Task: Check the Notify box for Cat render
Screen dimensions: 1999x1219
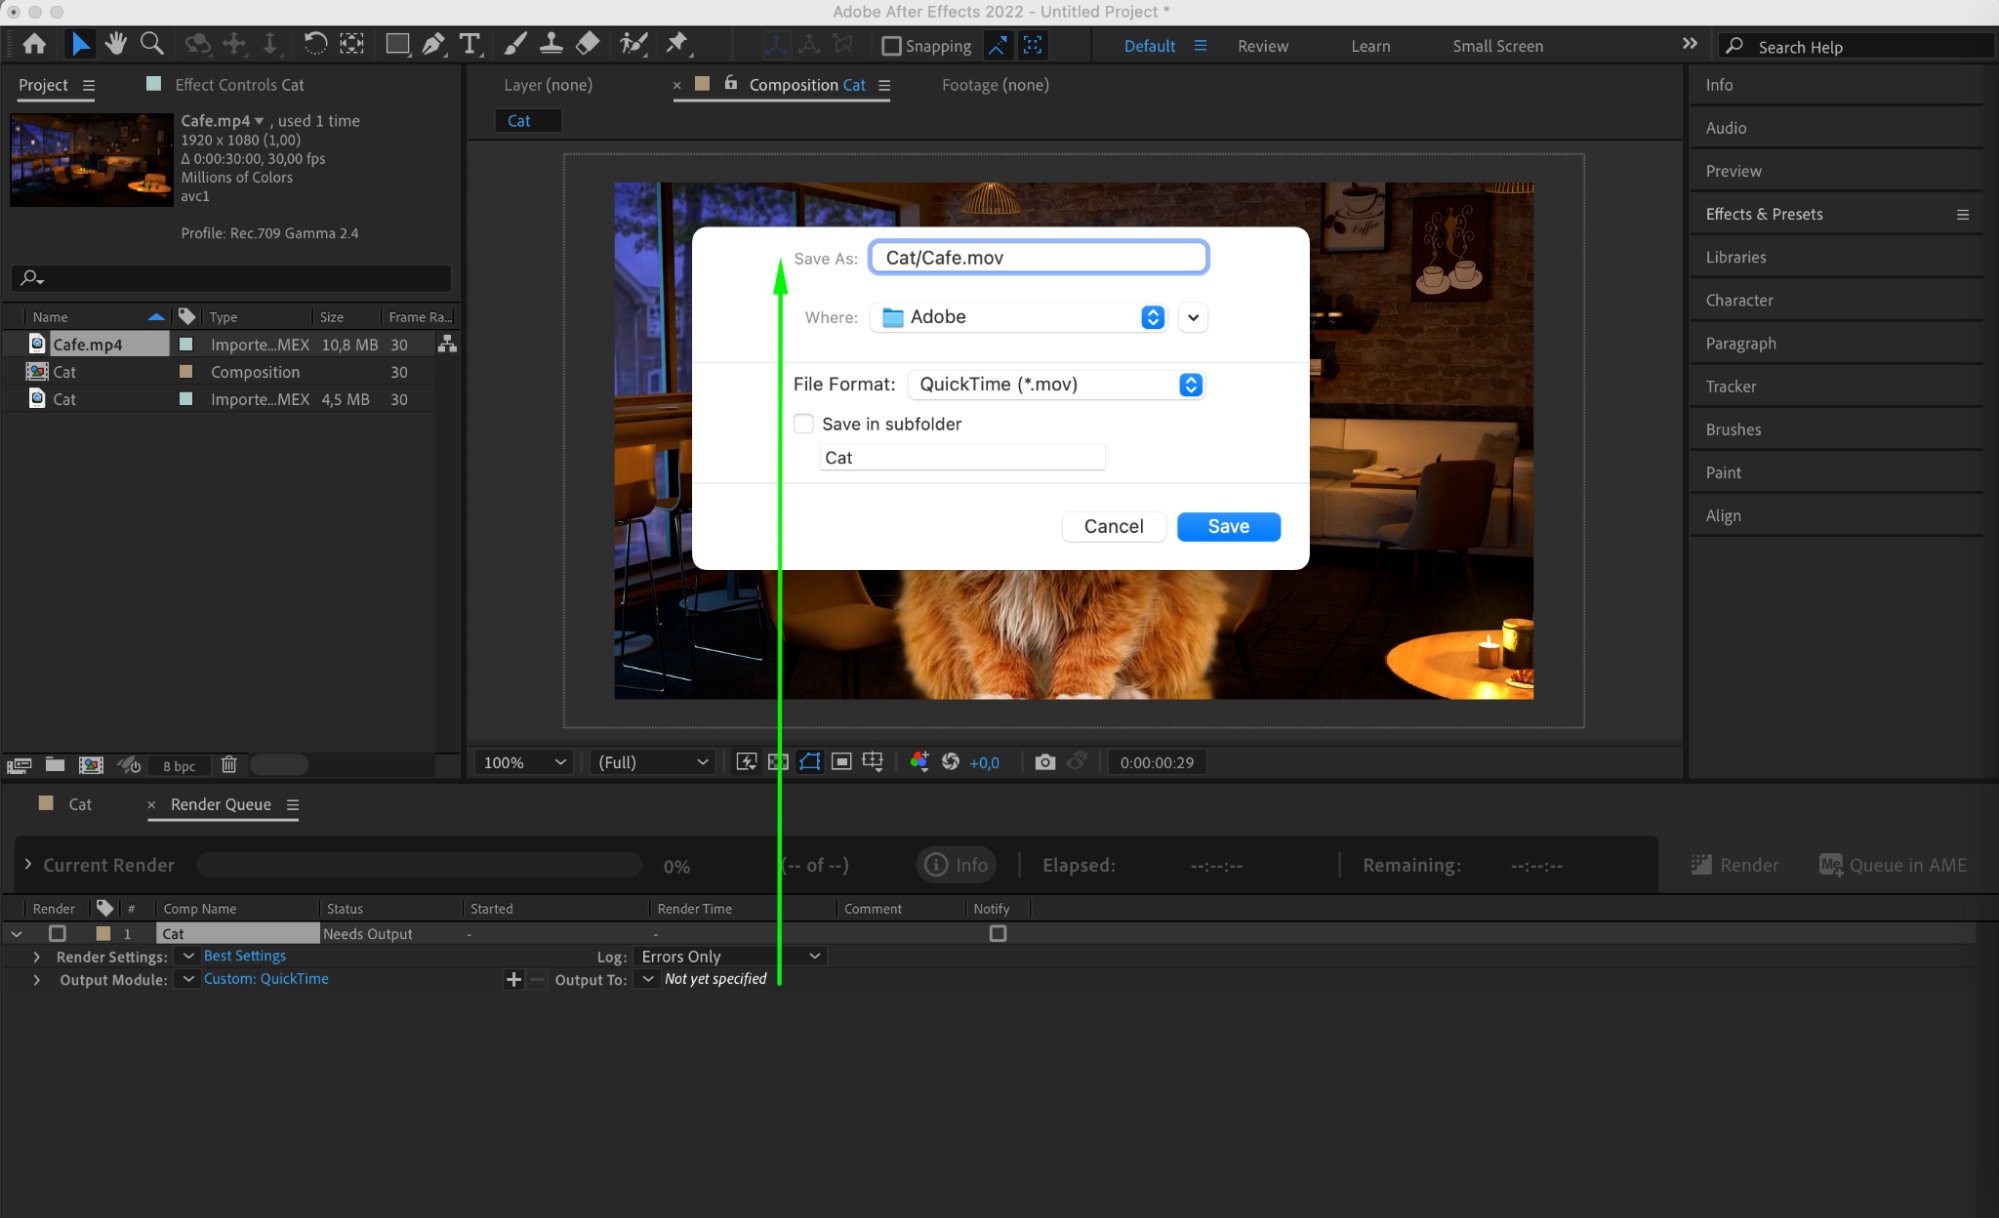Action: [x=997, y=933]
